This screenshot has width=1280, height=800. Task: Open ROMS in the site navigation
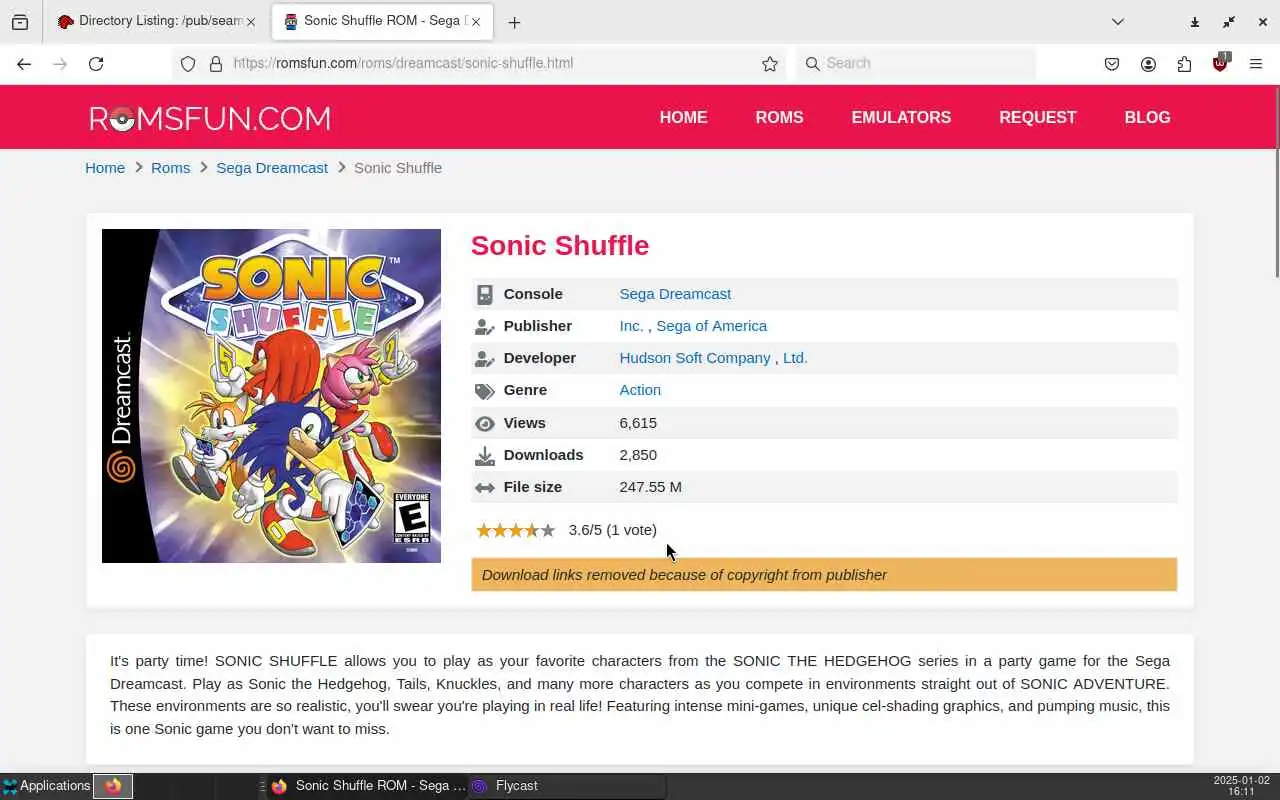(x=779, y=117)
